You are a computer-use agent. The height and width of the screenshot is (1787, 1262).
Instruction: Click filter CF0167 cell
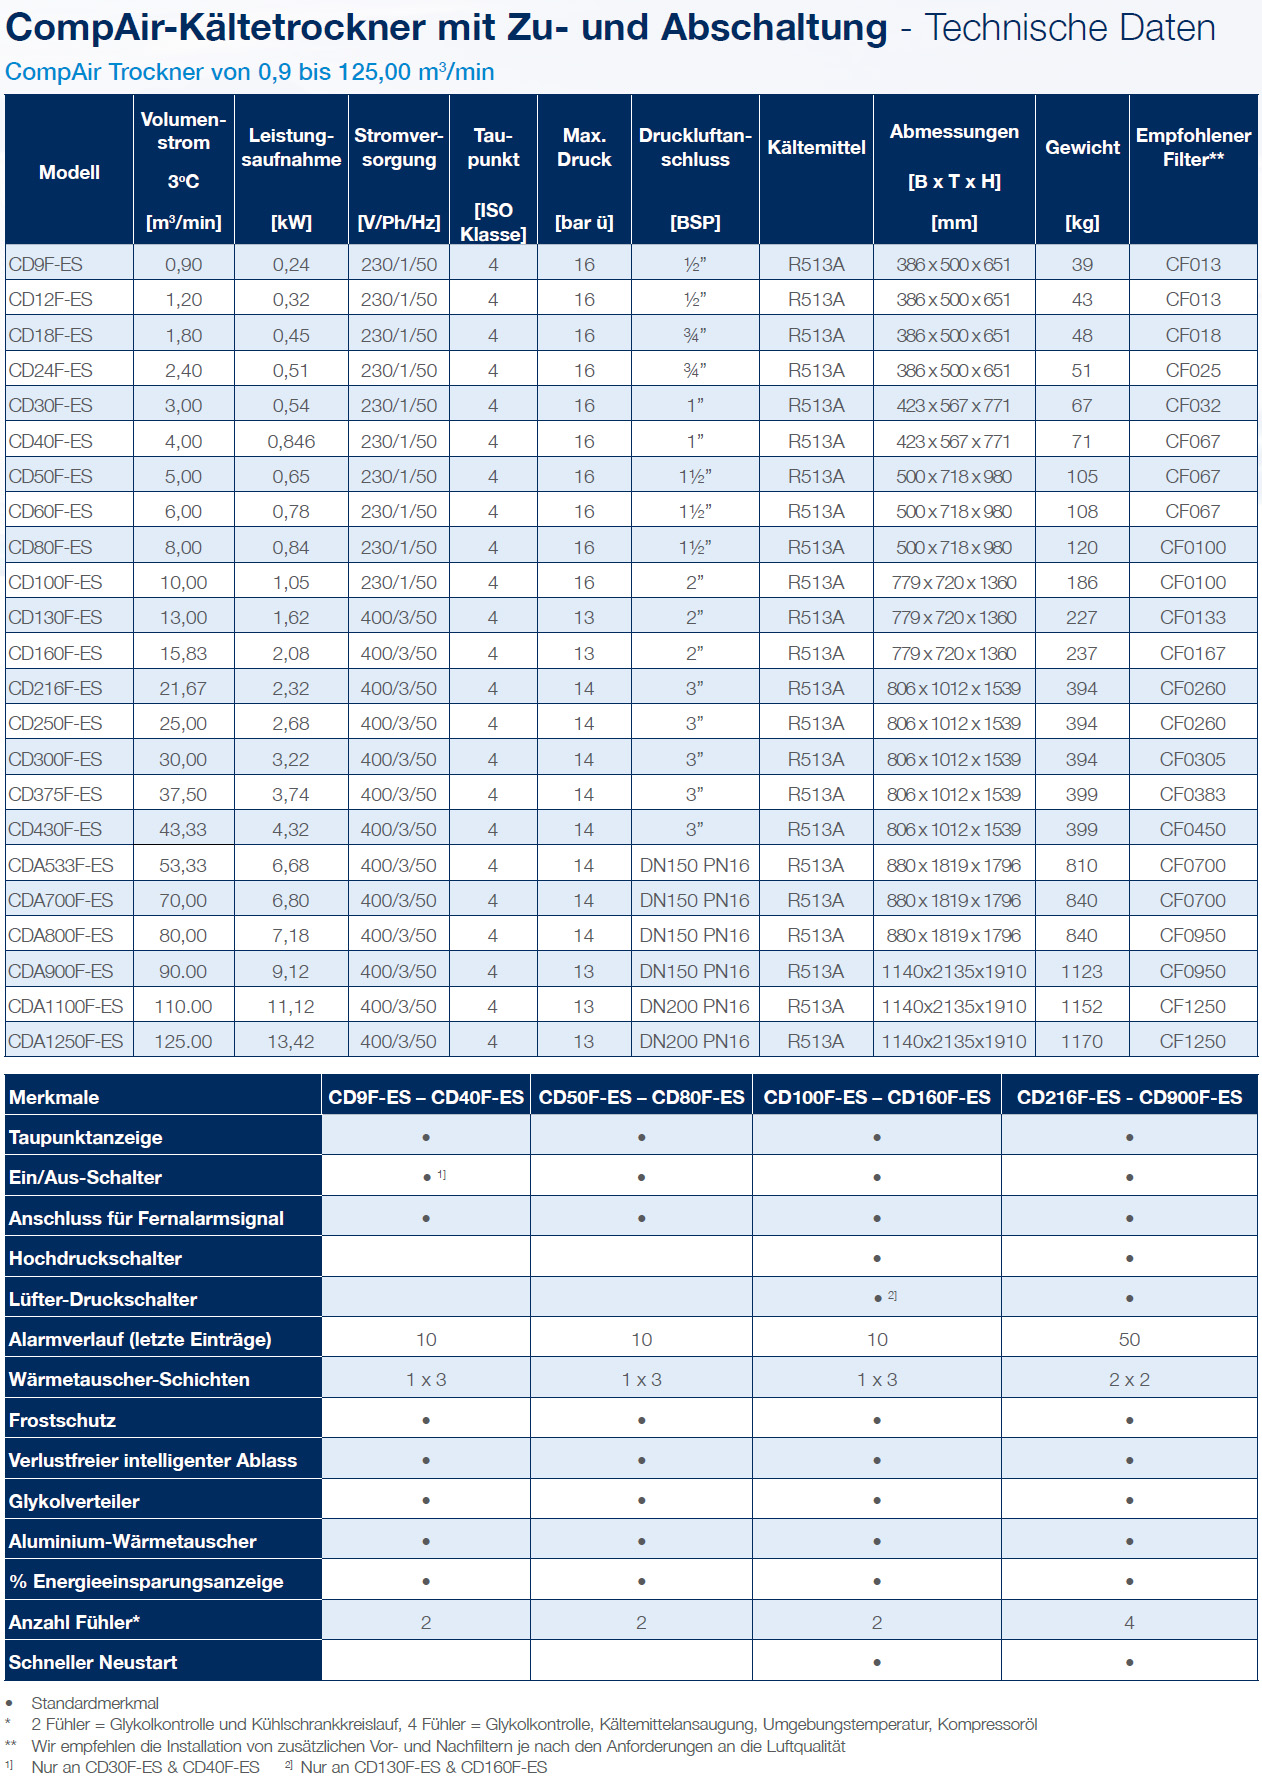click(1193, 653)
